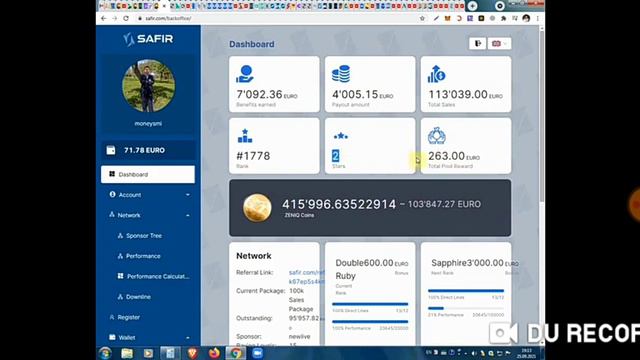Open the Downline page

138,297
